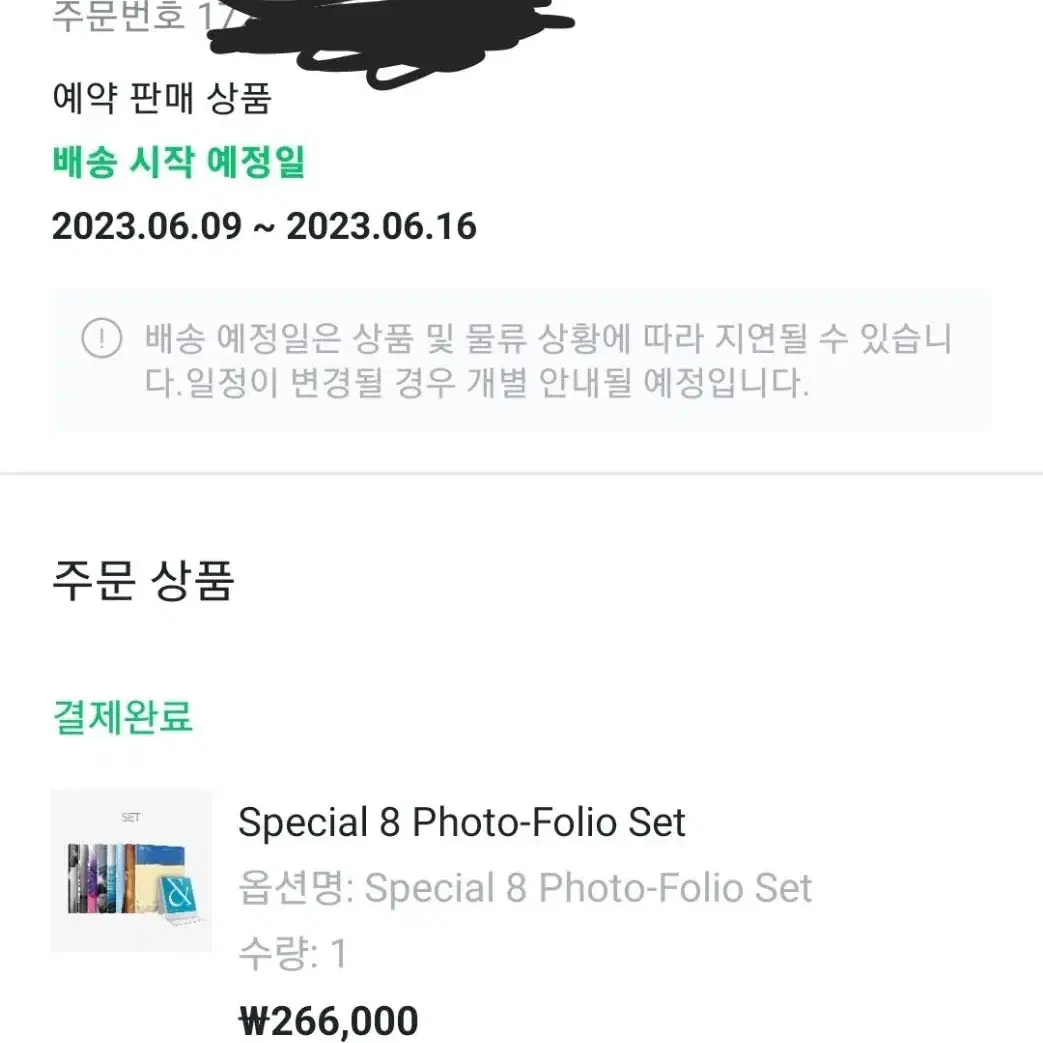Tap the 주문번호 order number label
1043x1043 pixels.
118,16
